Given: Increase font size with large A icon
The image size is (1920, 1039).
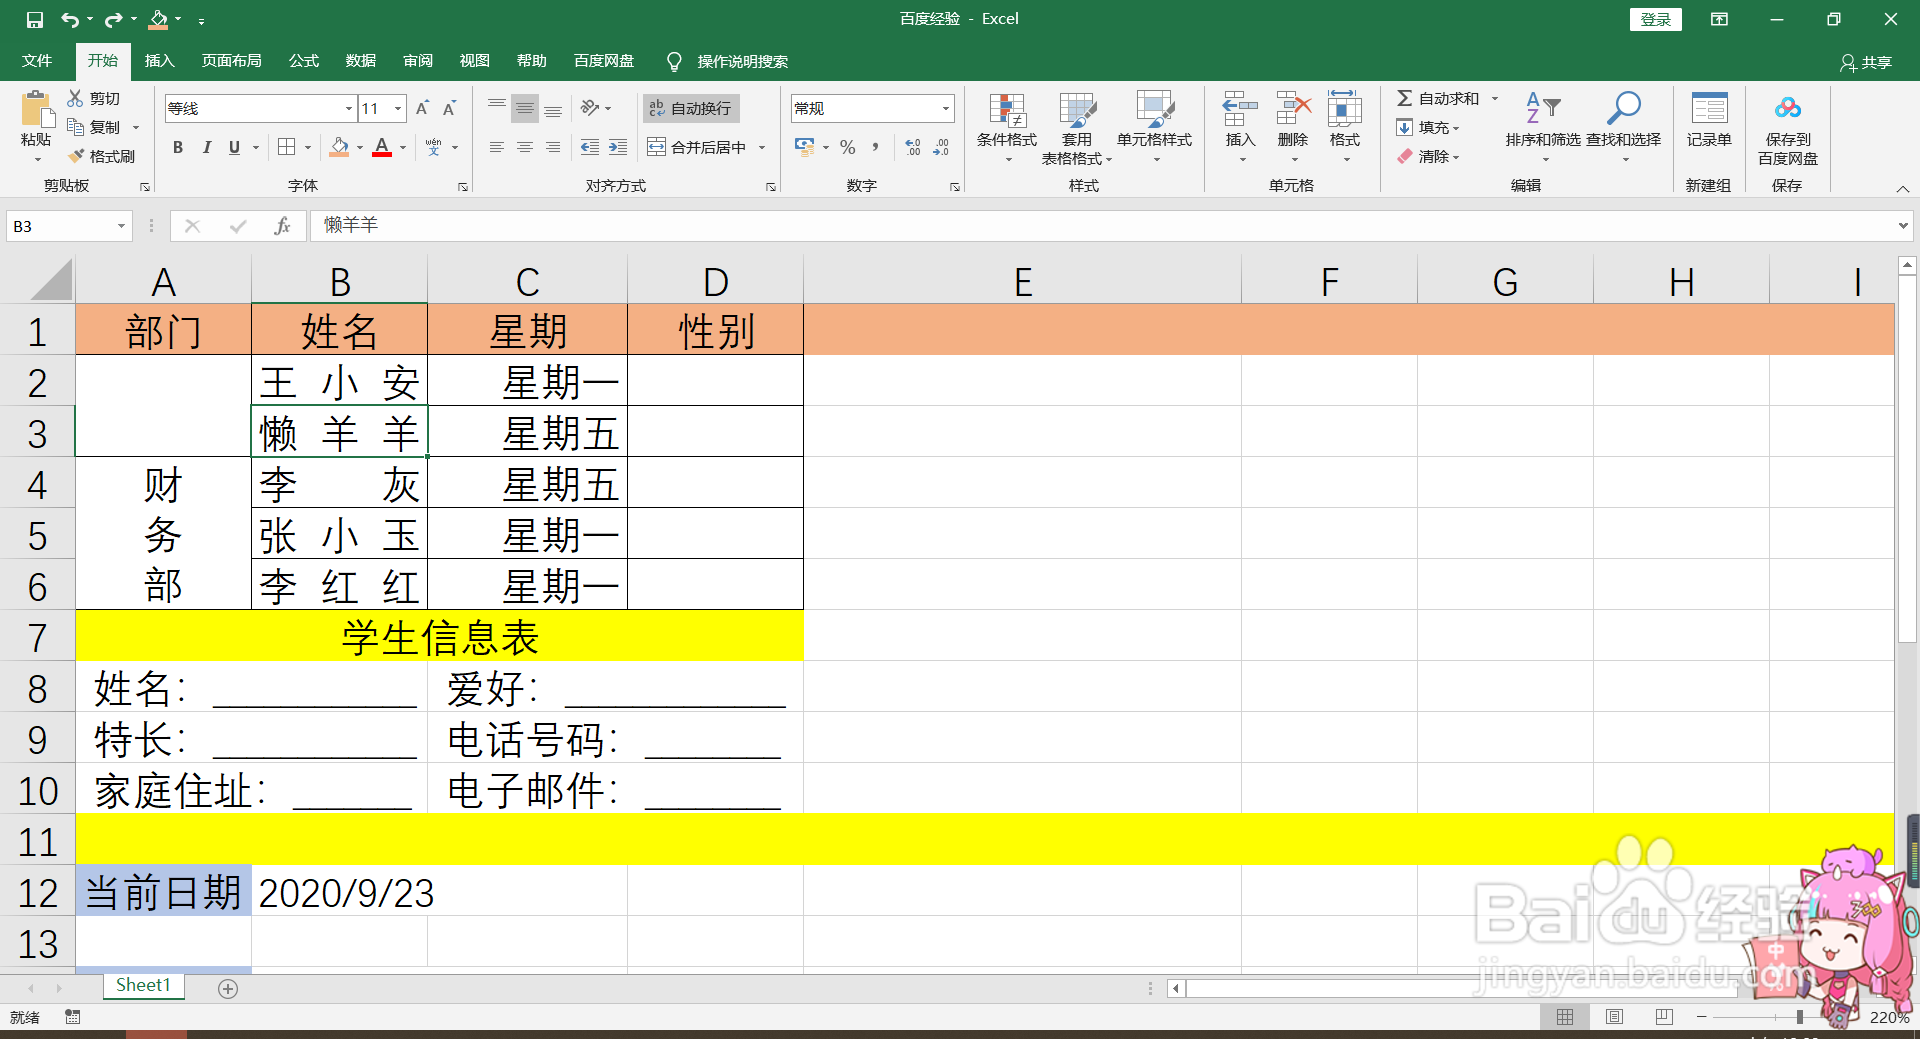Looking at the screenshot, I should (x=422, y=108).
